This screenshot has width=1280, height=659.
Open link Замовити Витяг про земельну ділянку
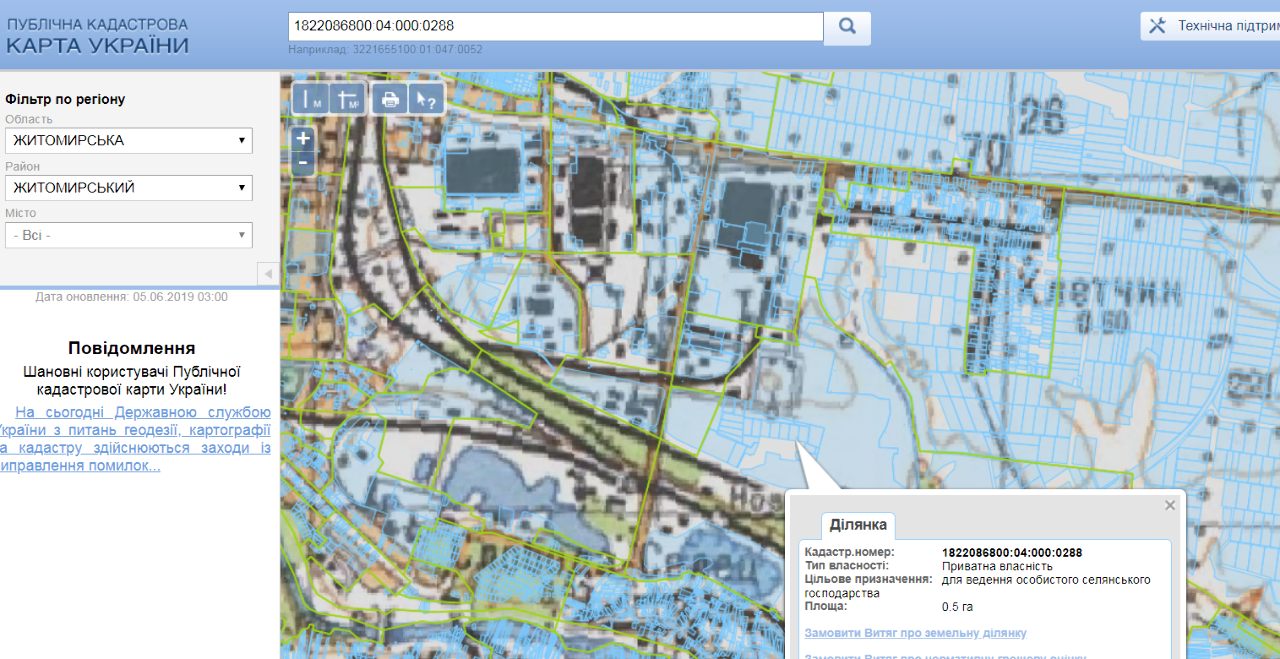coord(915,633)
